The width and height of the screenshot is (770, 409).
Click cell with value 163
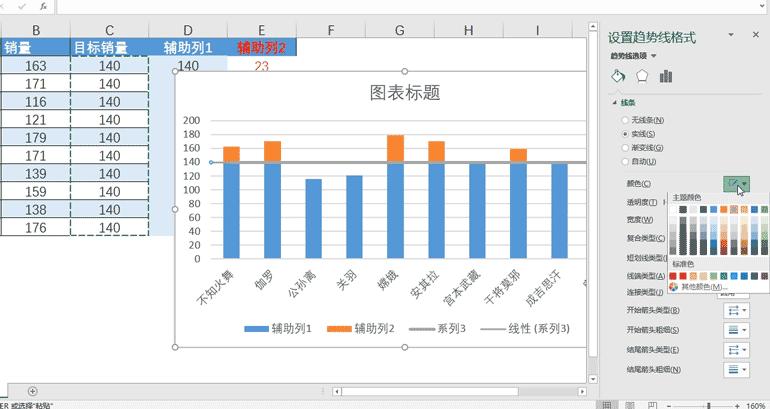(35, 66)
